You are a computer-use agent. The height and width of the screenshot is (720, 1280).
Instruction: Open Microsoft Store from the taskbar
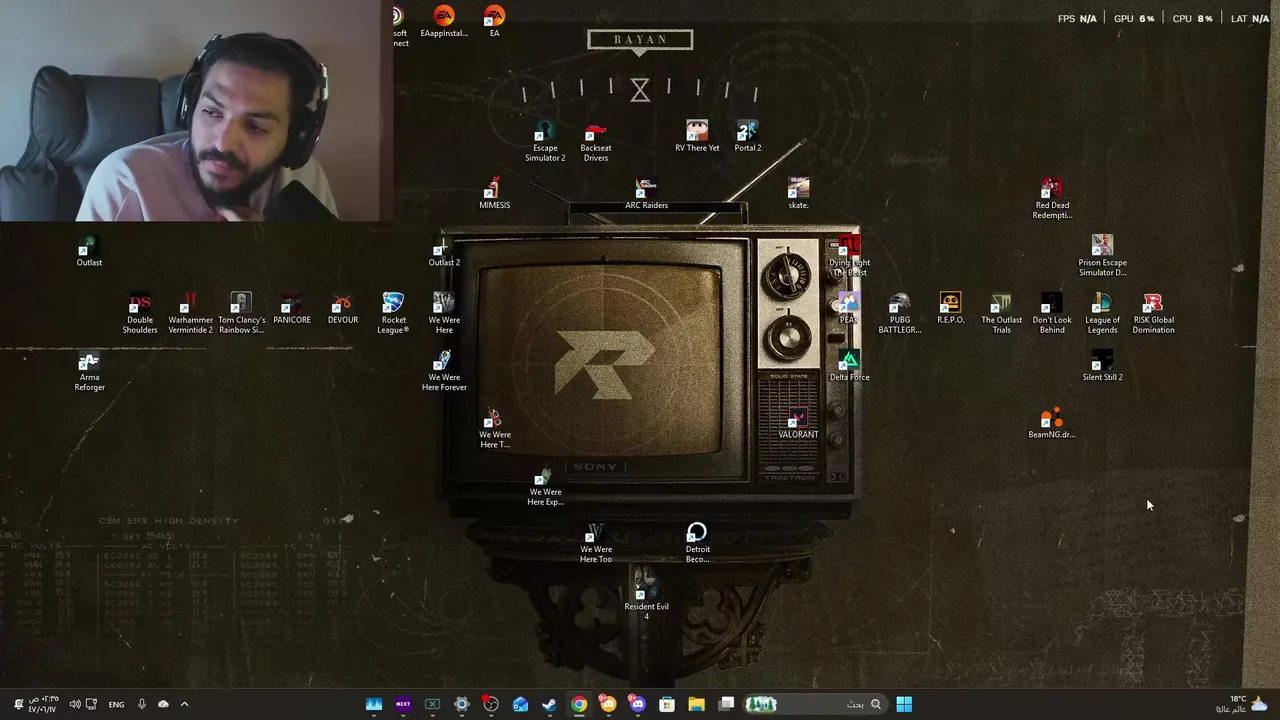pos(667,704)
